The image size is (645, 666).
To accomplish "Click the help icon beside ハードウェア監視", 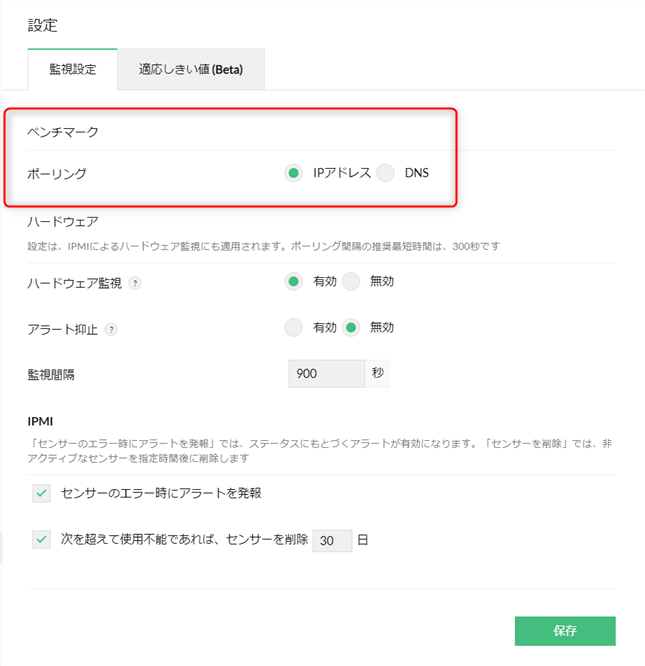I will (136, 283).
